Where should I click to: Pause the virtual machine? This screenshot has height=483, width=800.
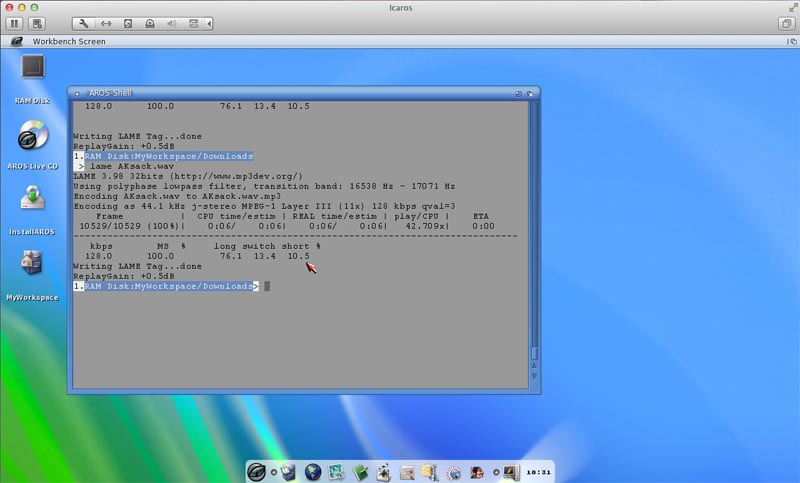[14, 23]
